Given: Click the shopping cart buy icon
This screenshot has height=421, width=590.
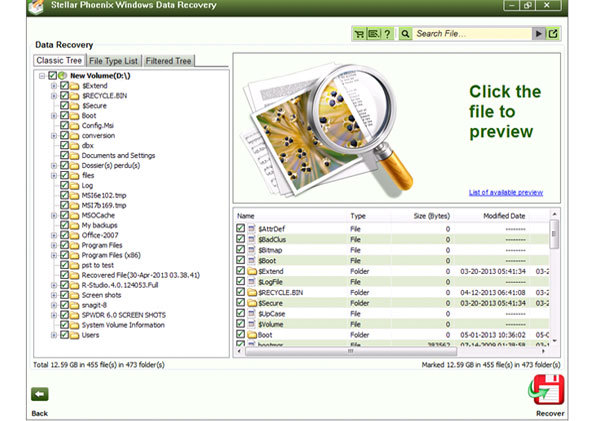Looking at the screenshot, I should coord(359,34).
